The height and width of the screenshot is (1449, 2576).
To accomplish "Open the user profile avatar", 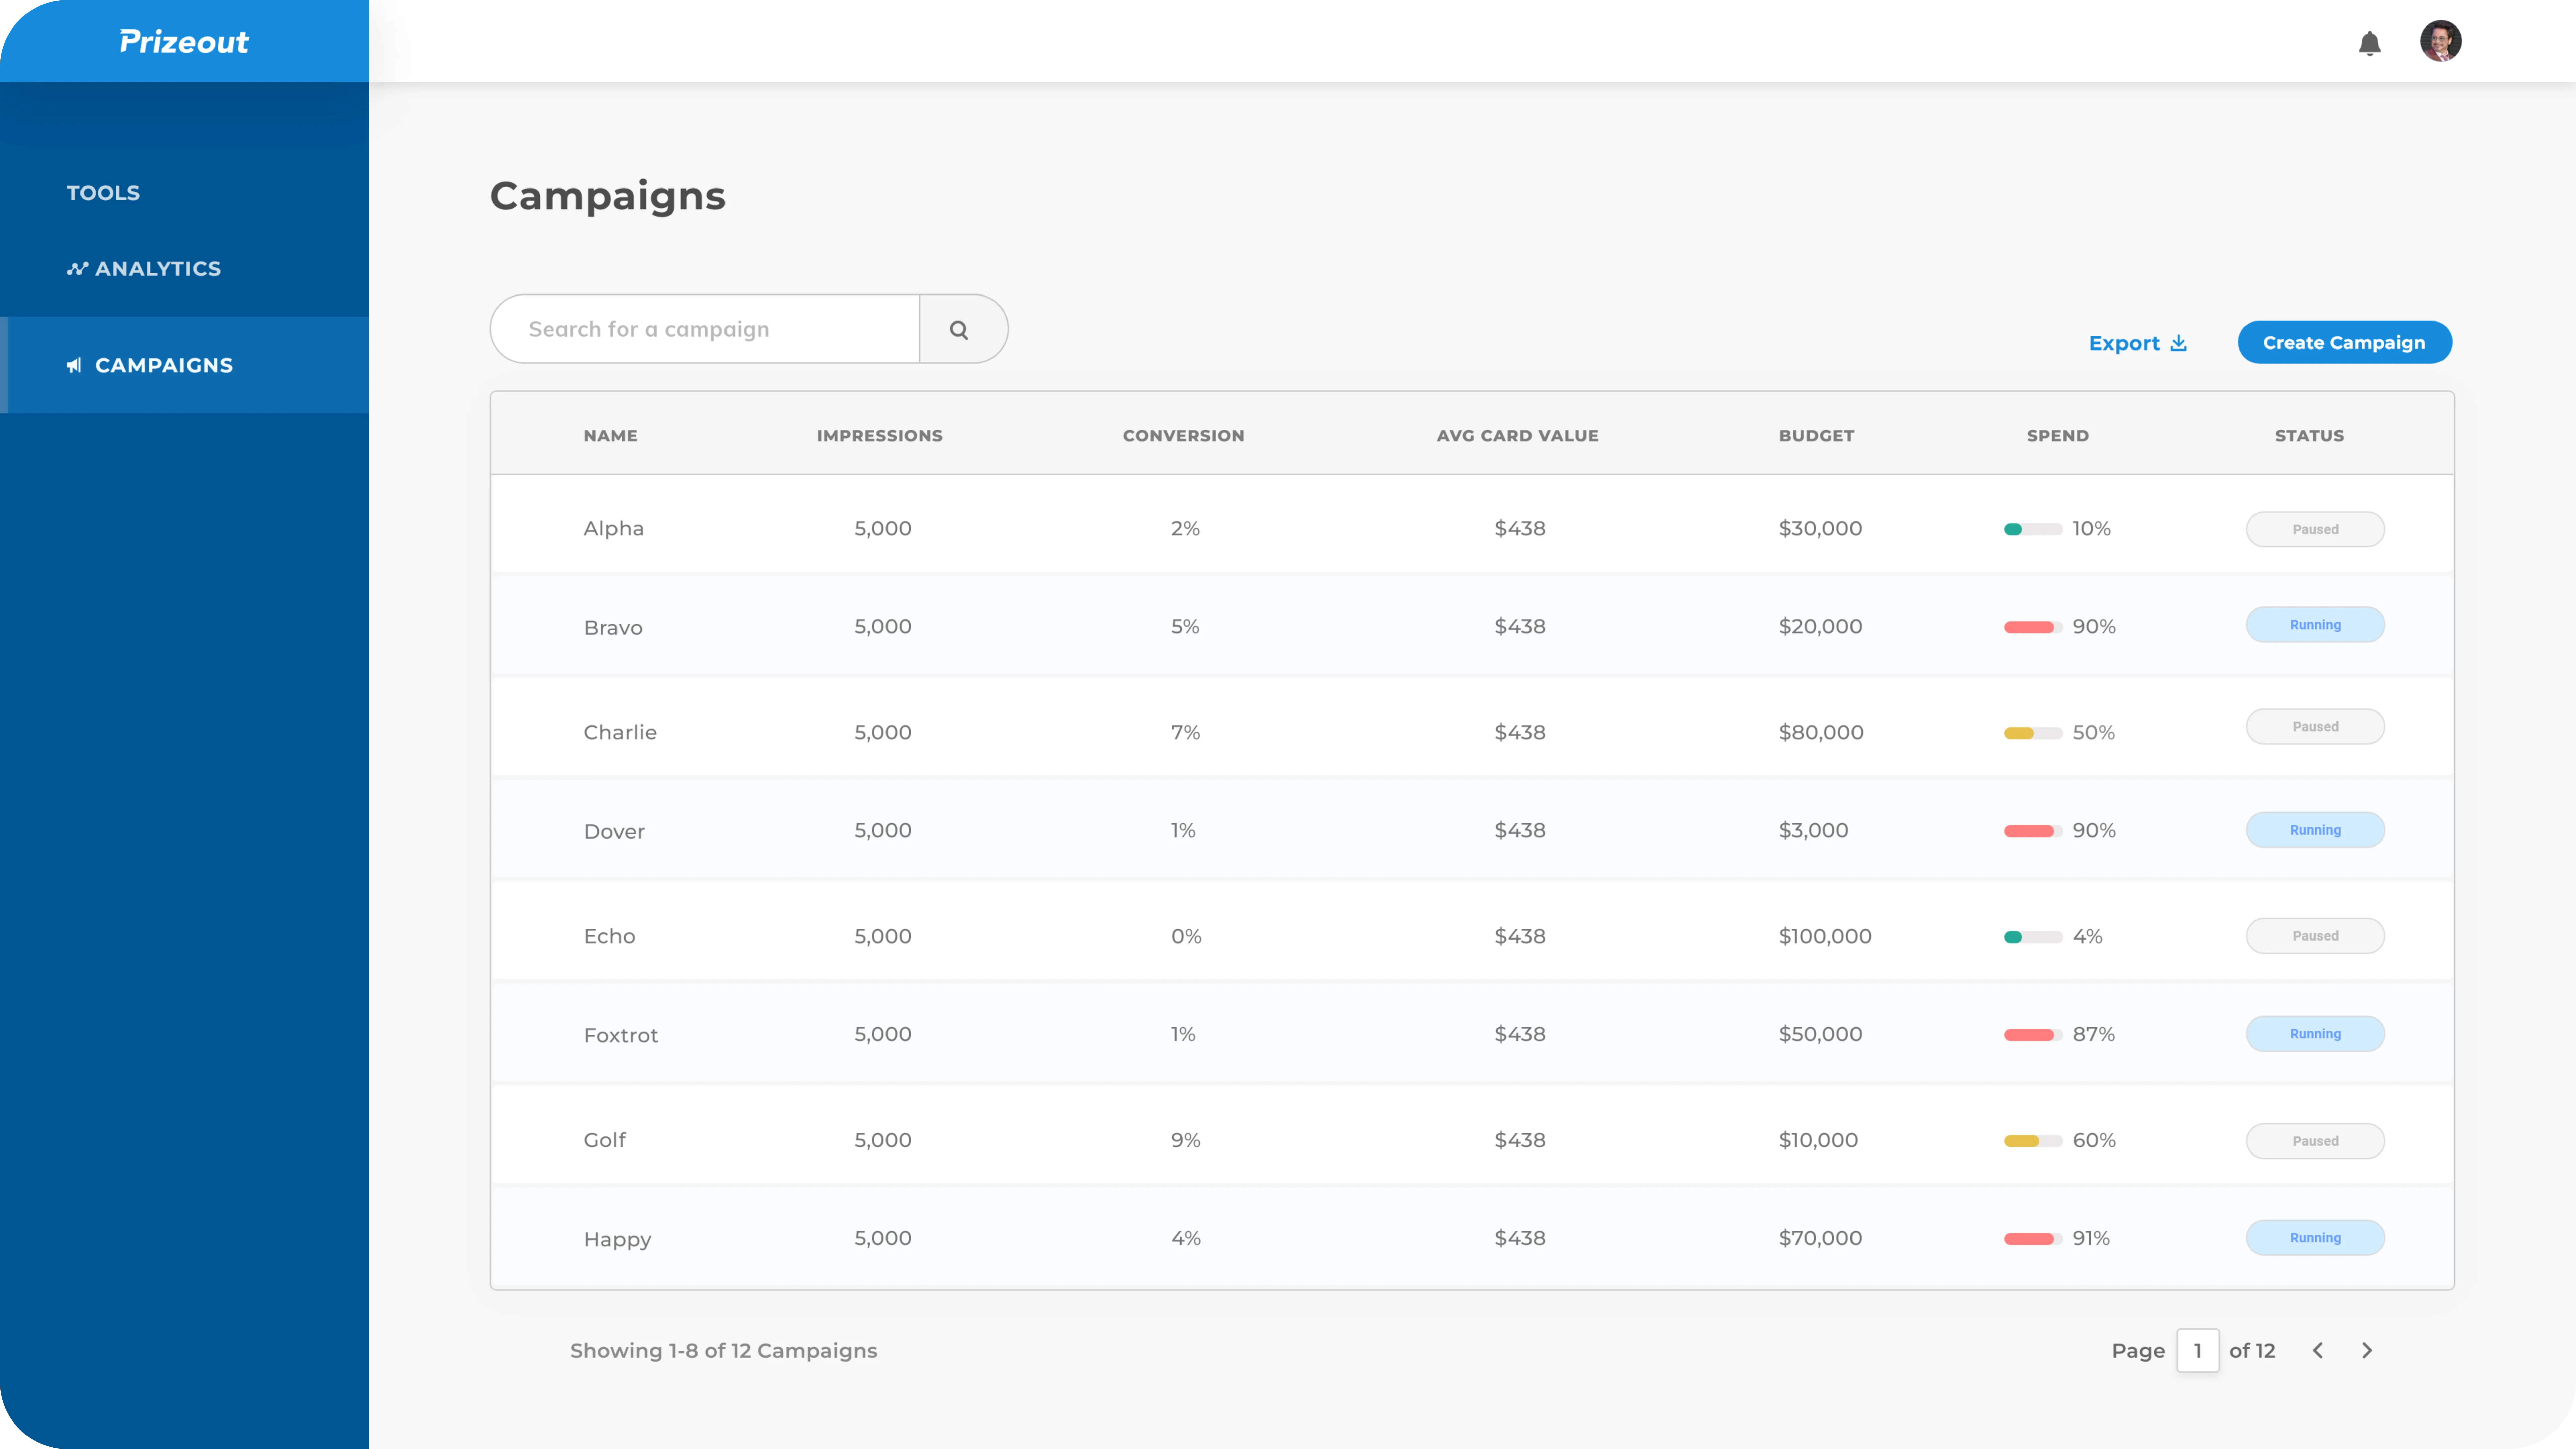I will 2440,41.
